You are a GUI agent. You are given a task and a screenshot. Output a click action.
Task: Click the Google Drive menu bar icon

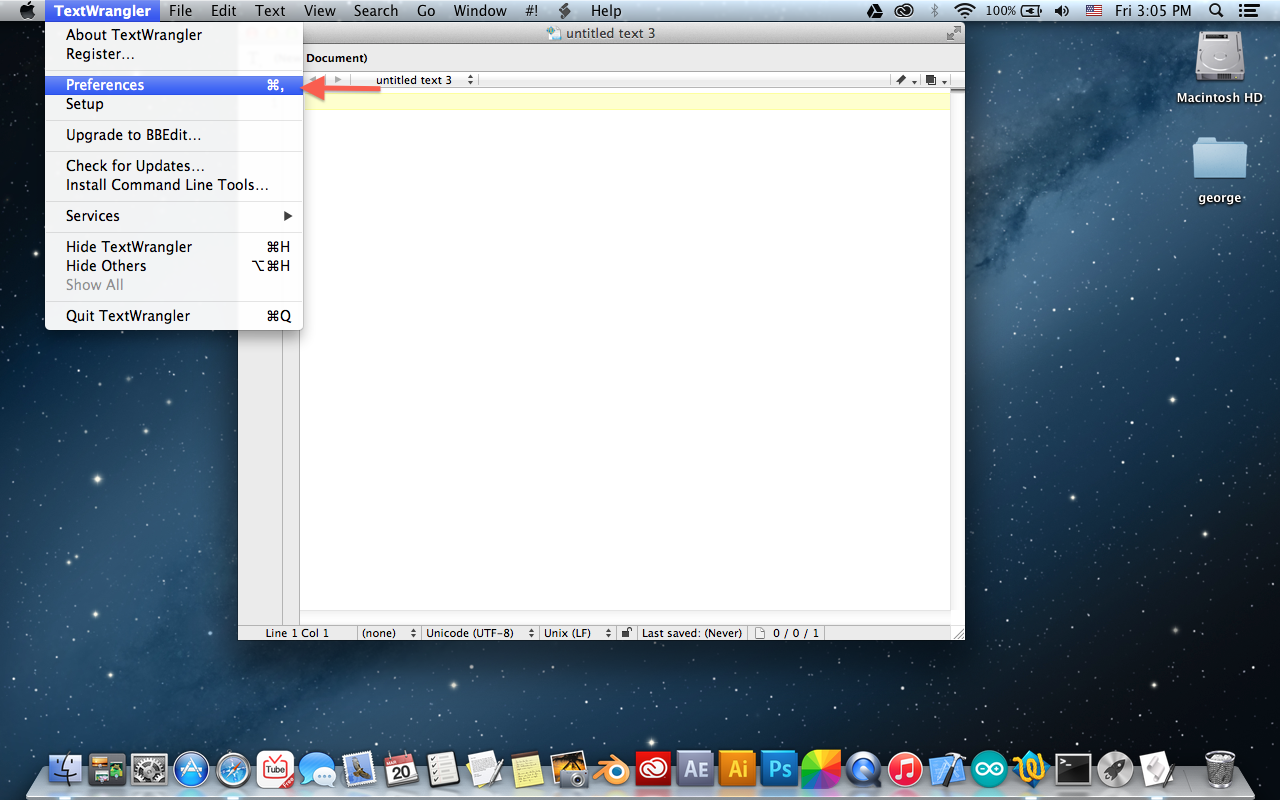874,11
